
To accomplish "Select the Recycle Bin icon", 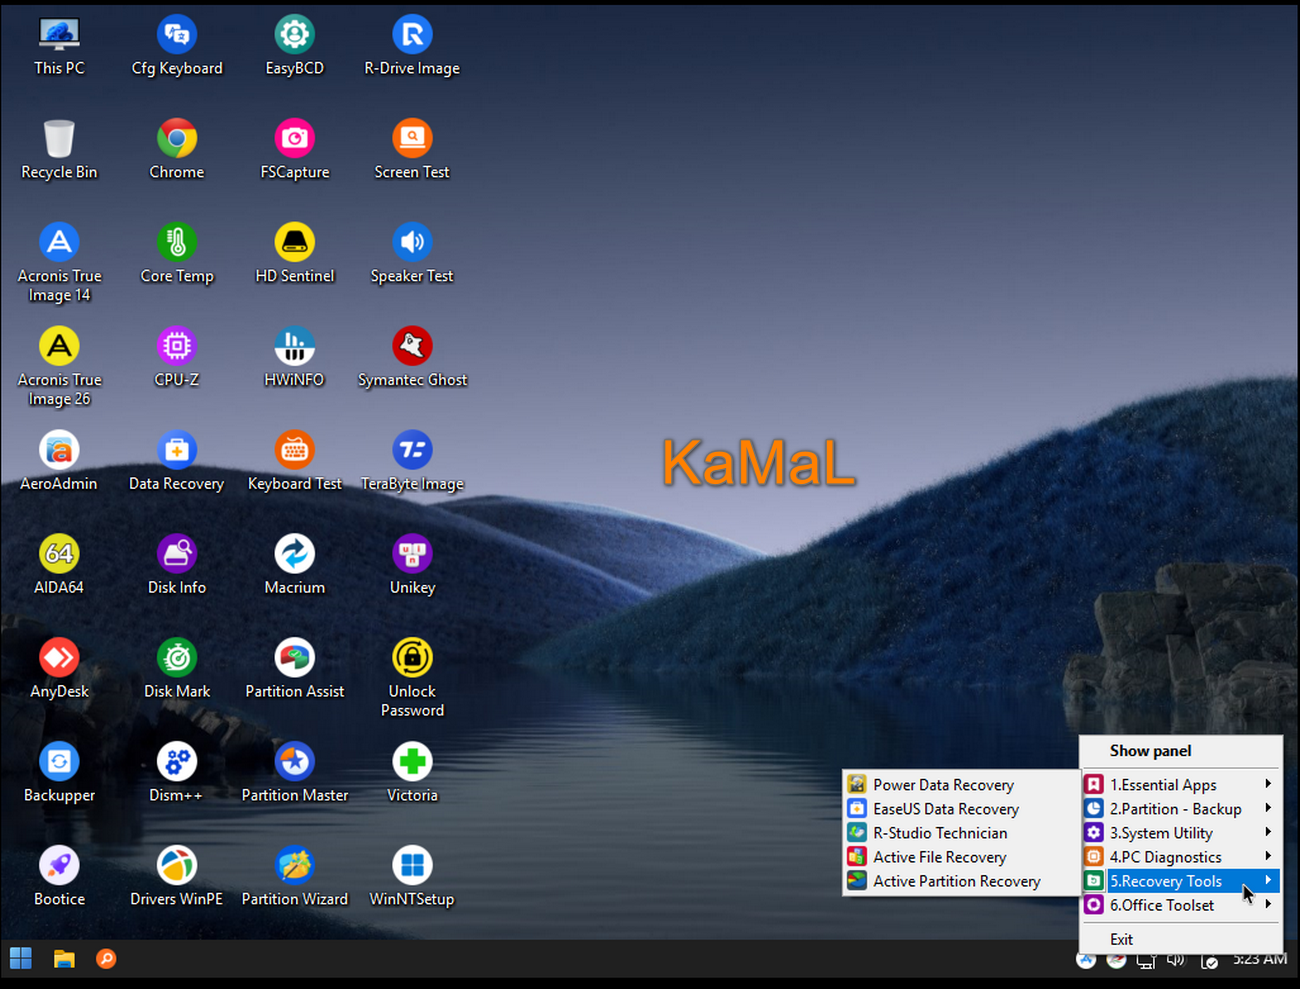I will [x=59, y=151].
